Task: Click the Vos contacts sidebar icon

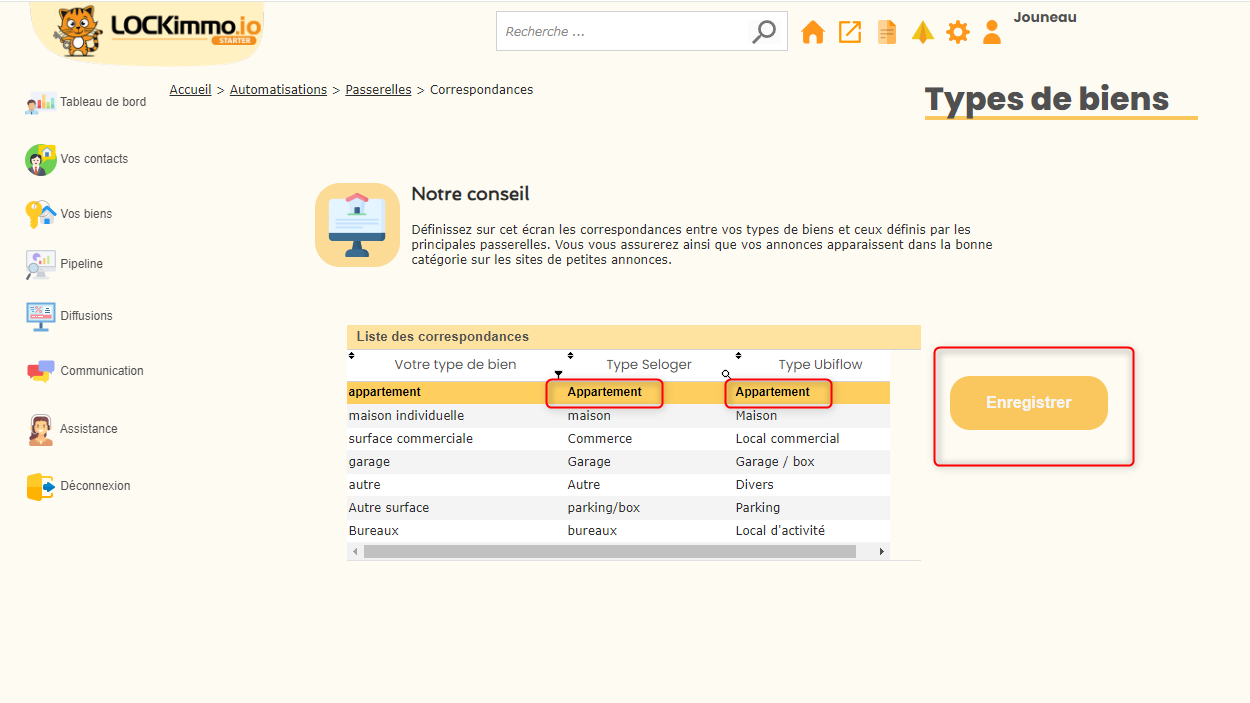Action: 40,159
